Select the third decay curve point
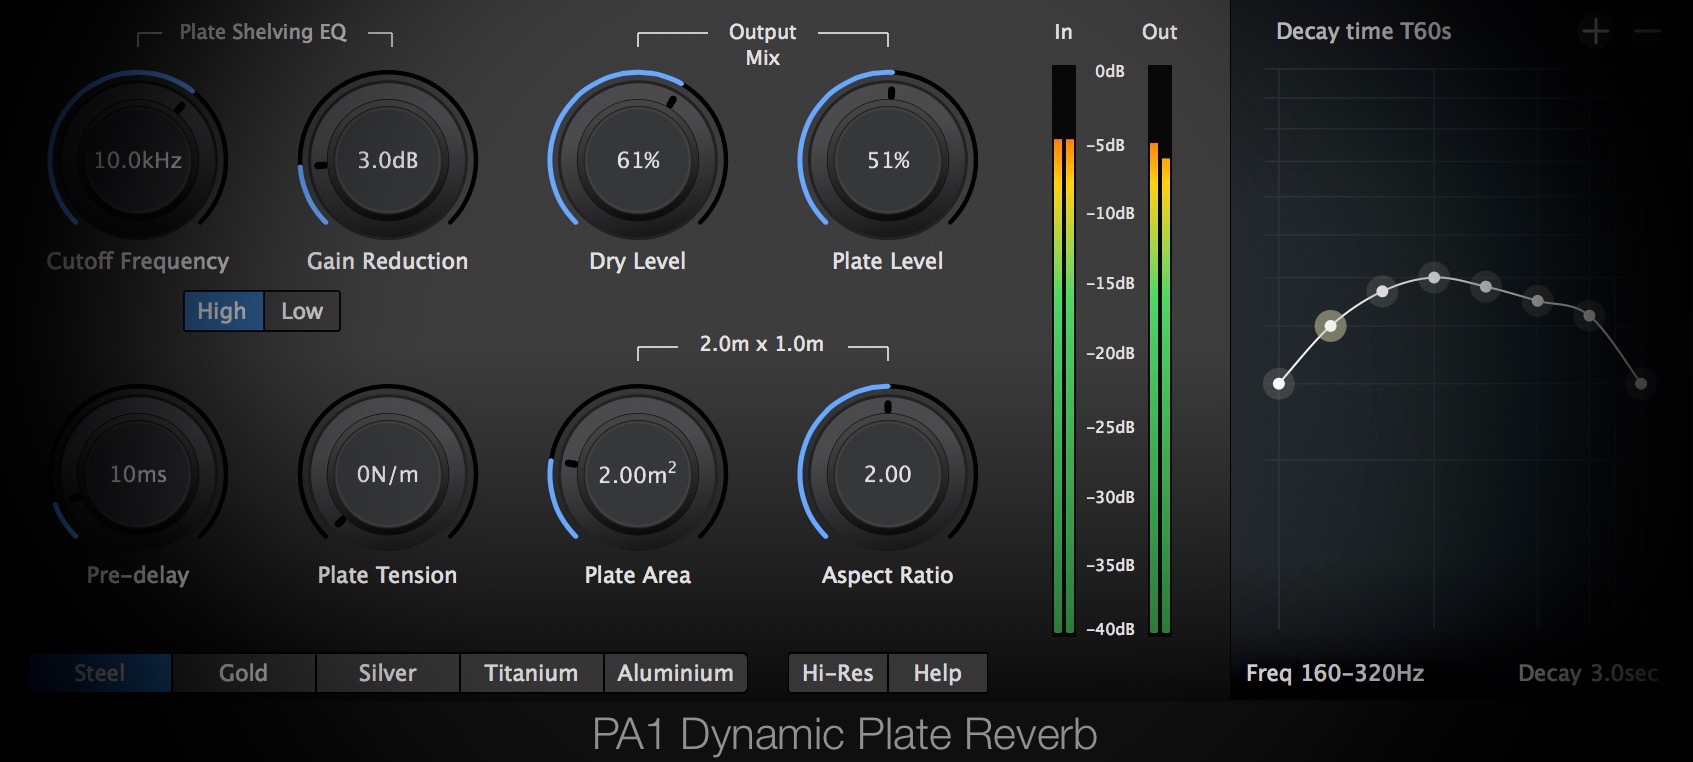The image size is (1693, 762). click(x=1382, y=291)
